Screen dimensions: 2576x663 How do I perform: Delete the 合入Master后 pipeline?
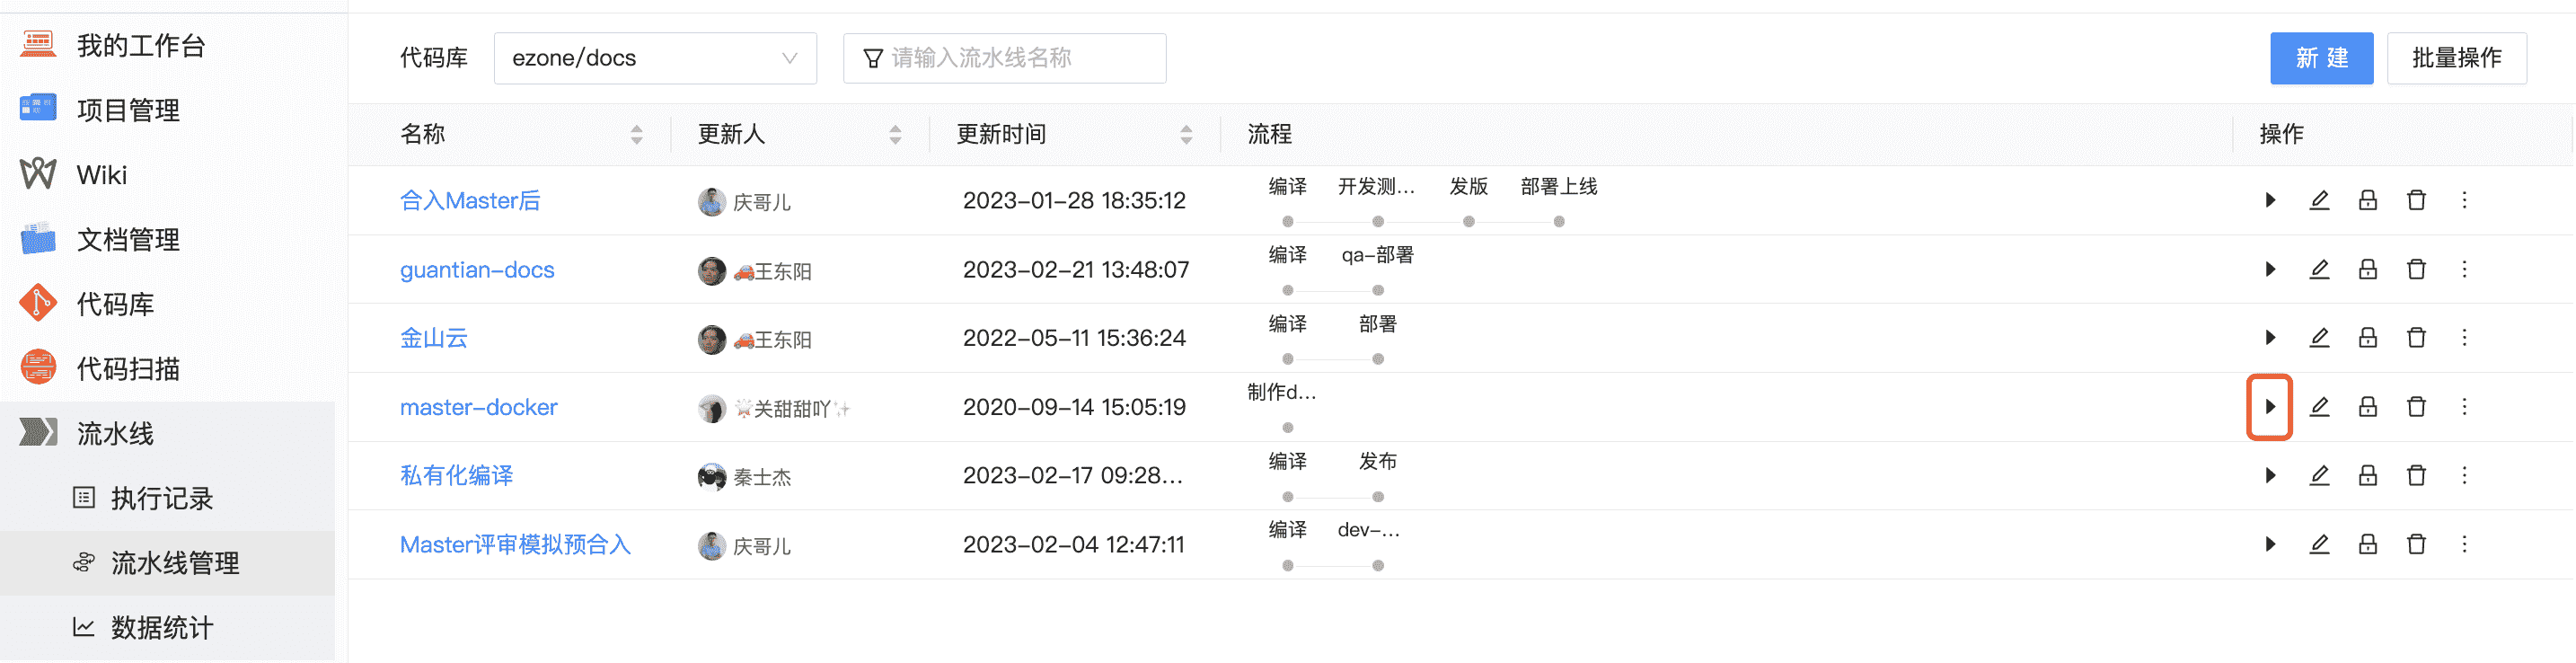click(2416, 200)
